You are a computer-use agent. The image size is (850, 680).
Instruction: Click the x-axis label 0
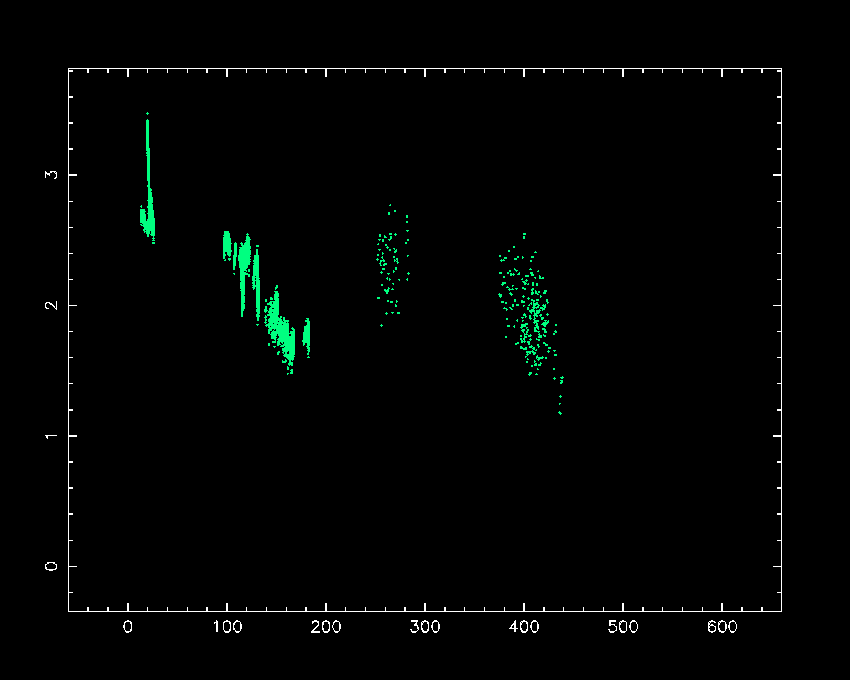(x=128, y=627)
